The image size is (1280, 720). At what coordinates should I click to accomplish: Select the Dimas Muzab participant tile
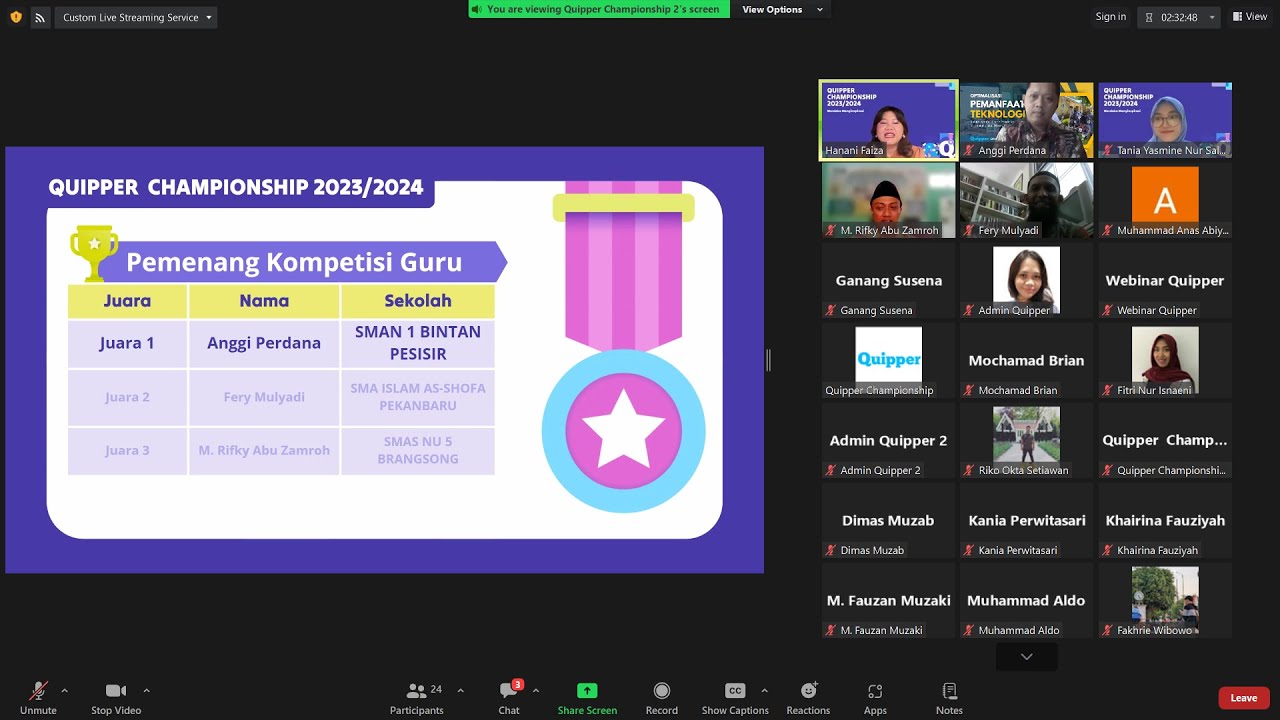pos(888,520)
